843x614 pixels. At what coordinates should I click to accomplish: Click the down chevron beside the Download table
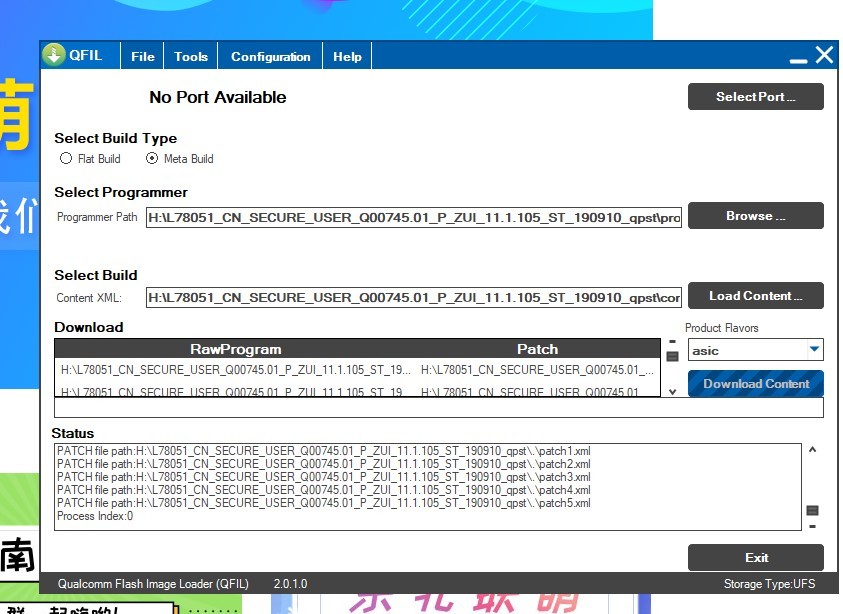[672, 392]
